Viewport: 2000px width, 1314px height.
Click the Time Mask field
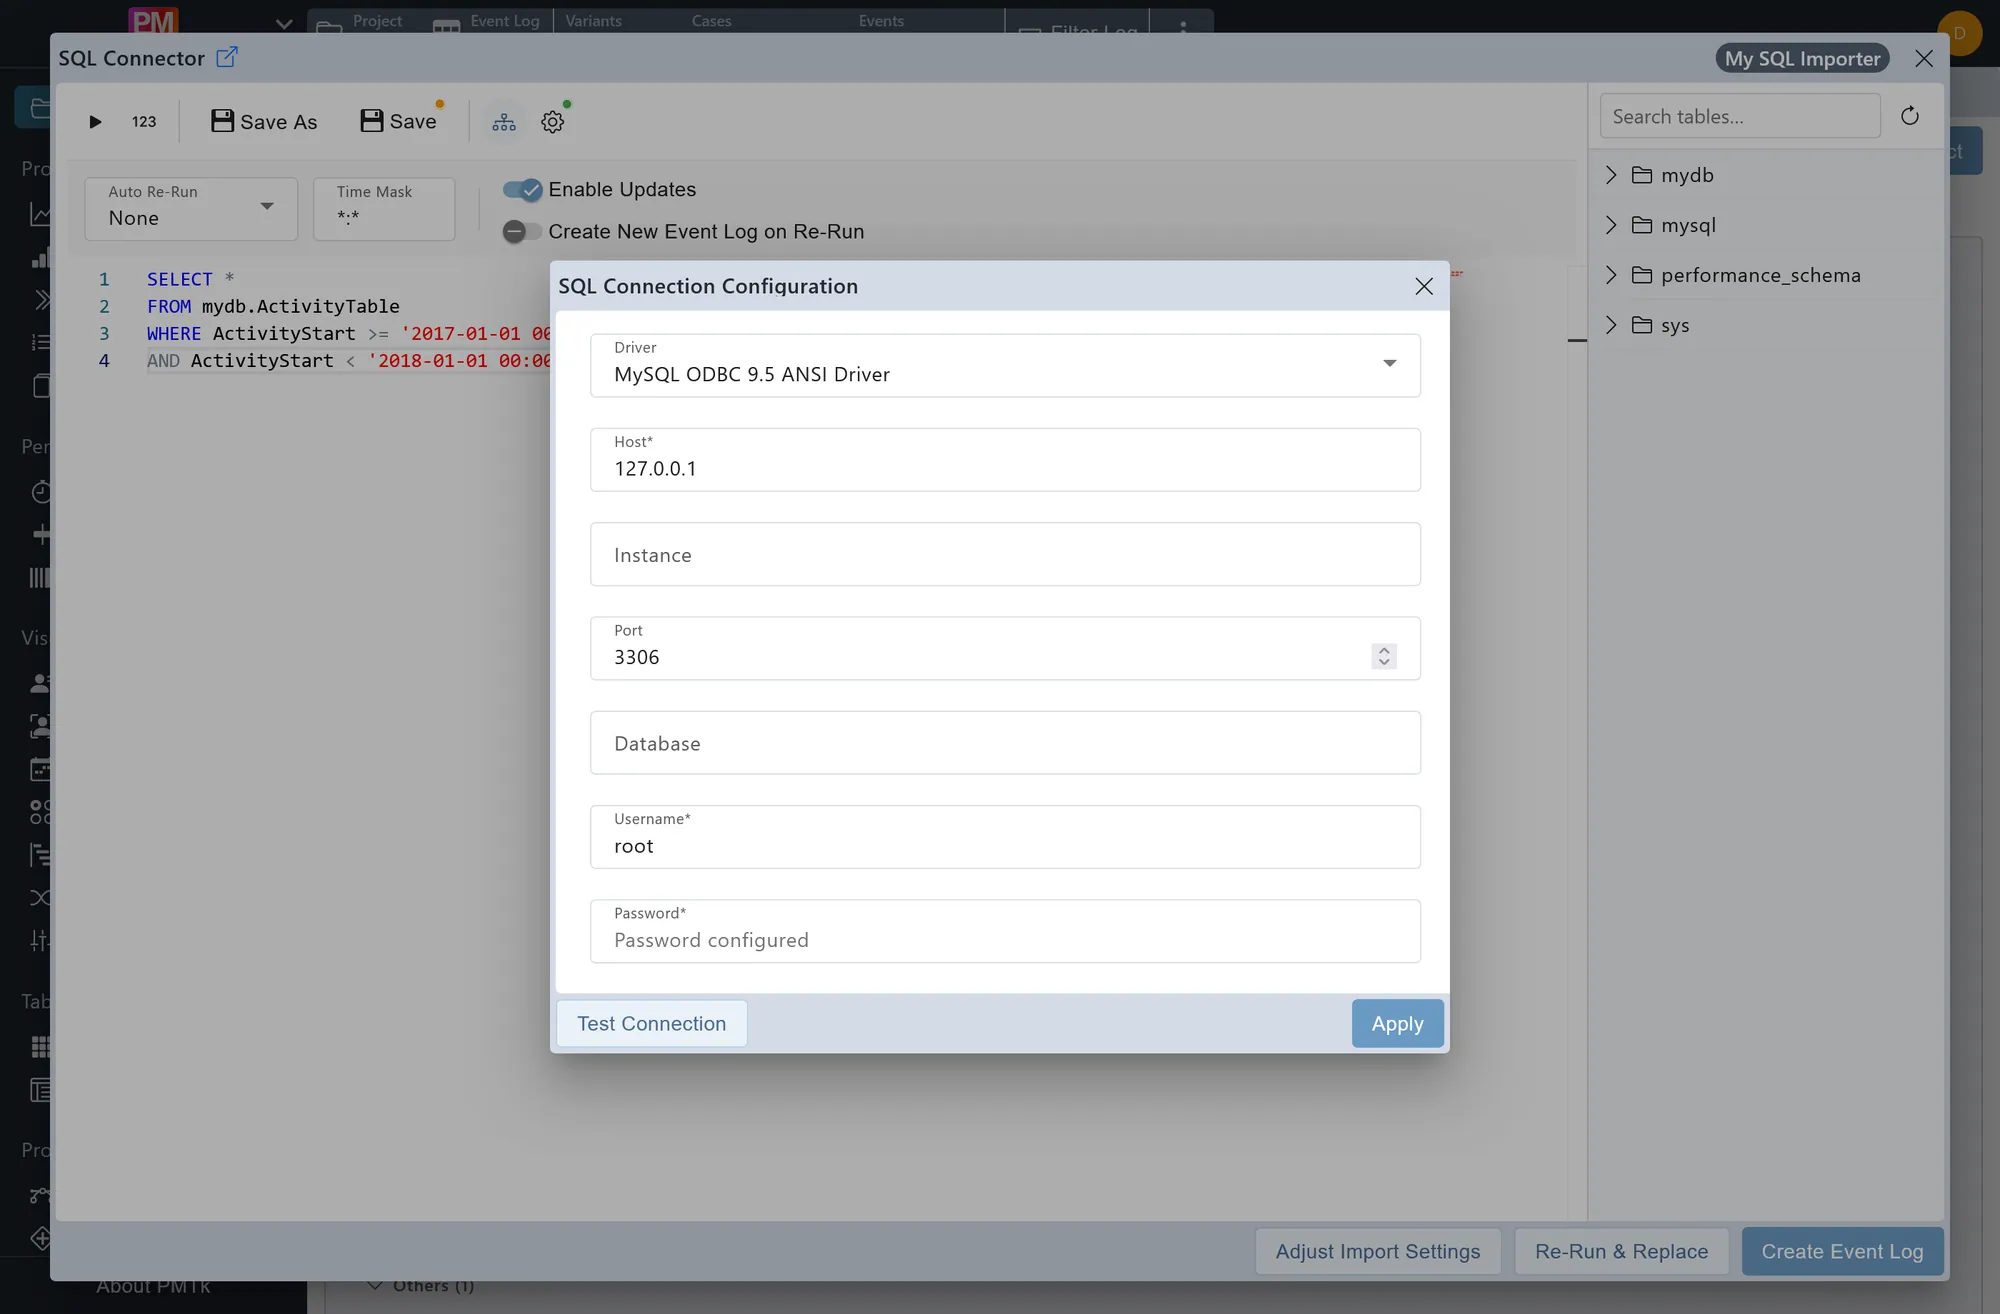click(384, 208)
